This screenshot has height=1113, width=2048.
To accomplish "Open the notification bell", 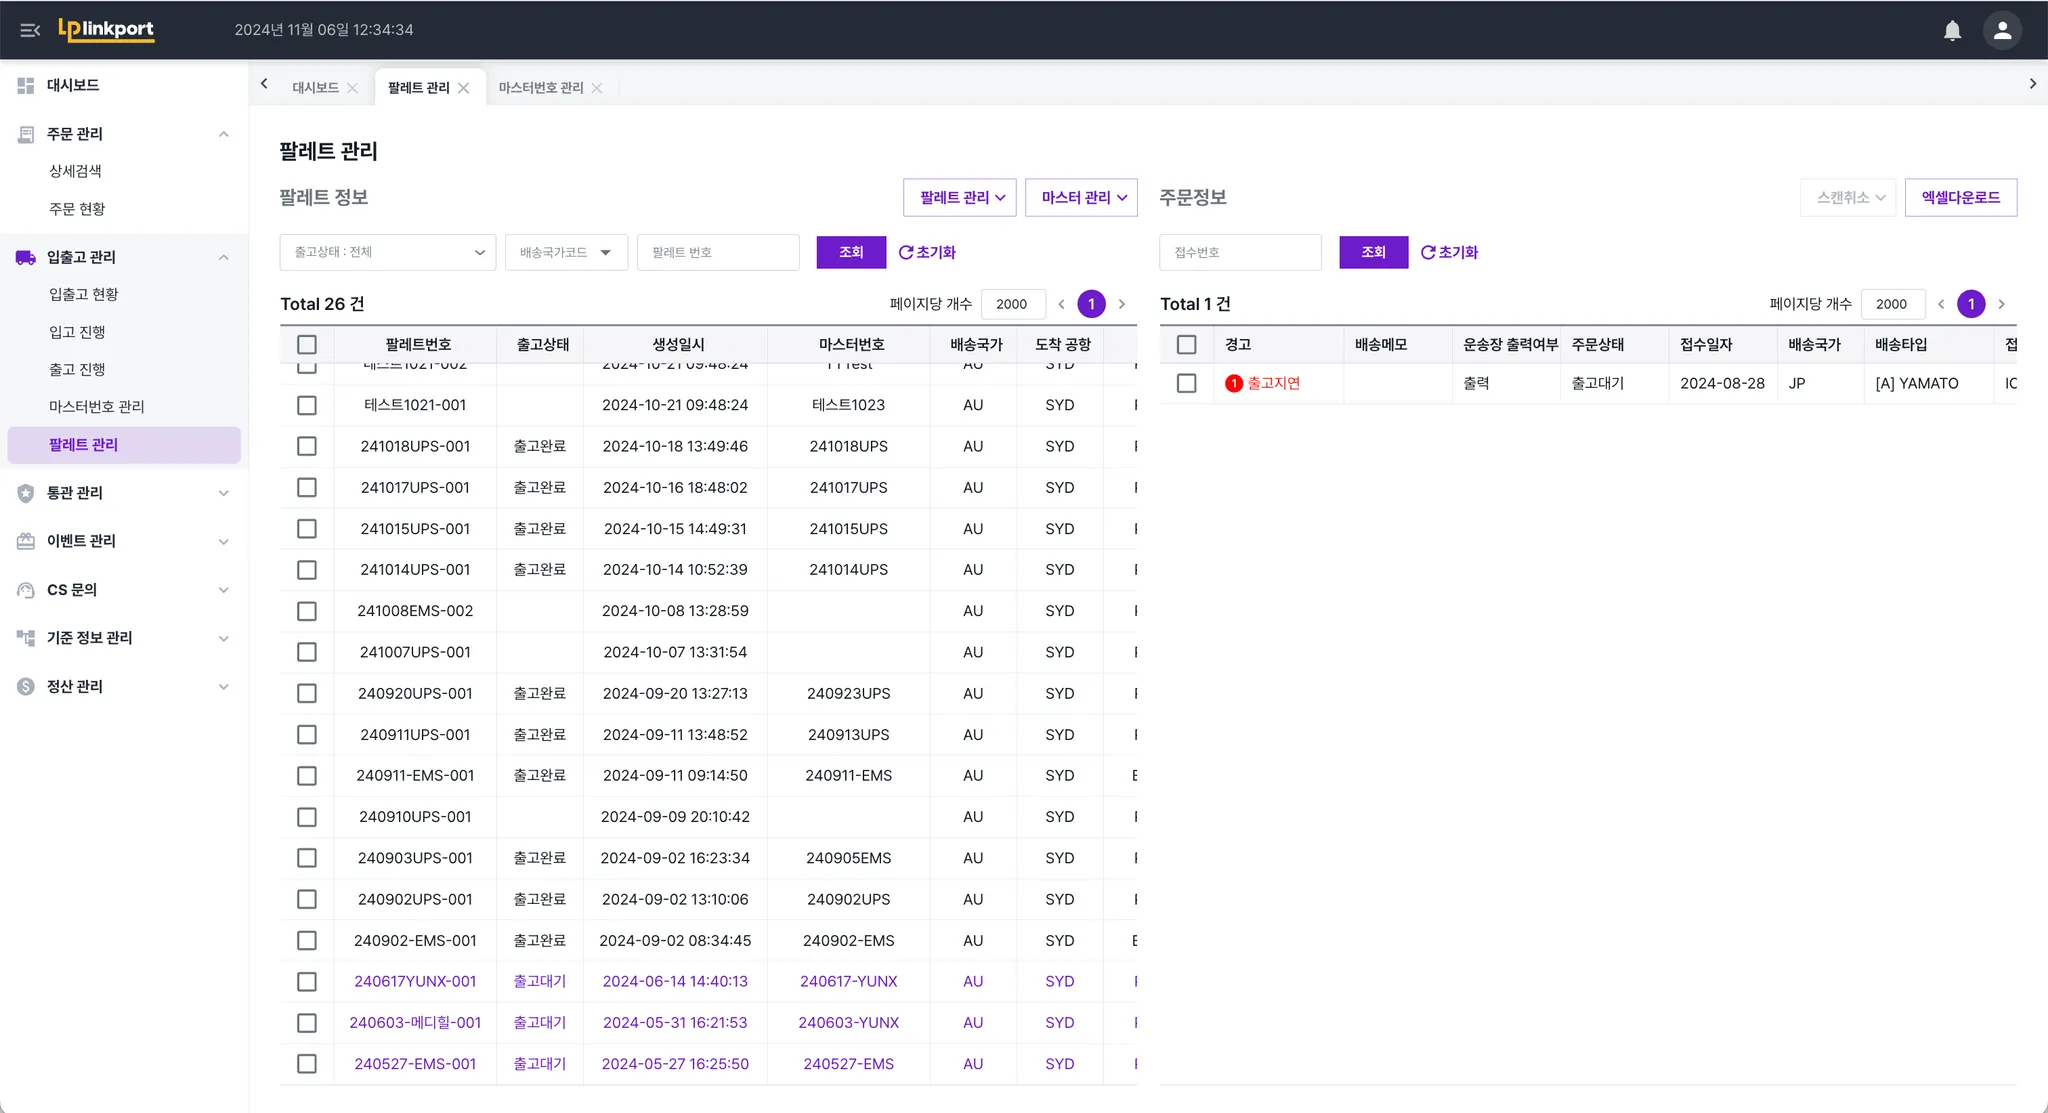I will 1952,30.
